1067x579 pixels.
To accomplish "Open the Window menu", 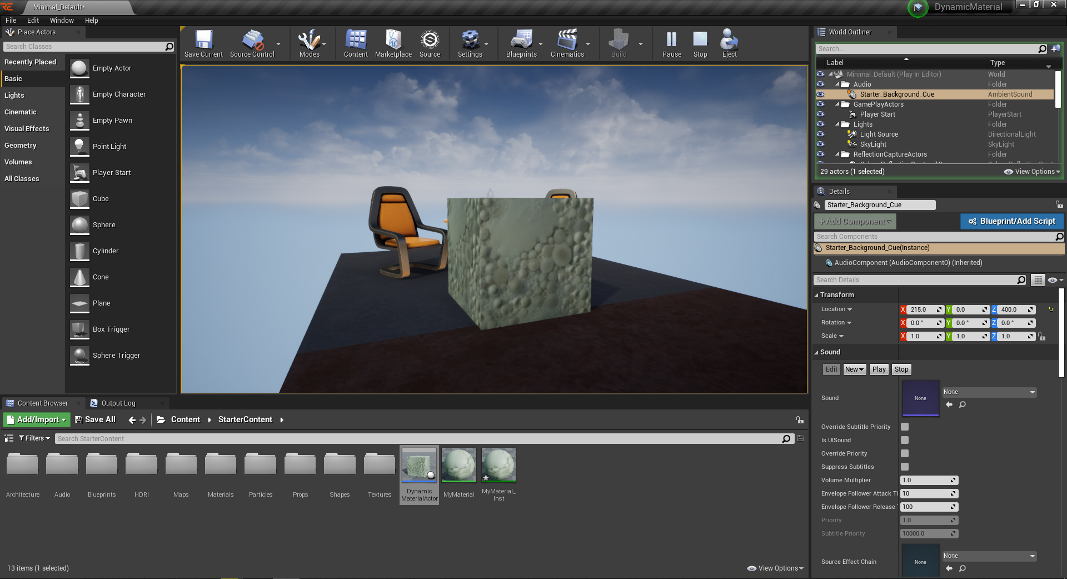I will coord(61,20).
